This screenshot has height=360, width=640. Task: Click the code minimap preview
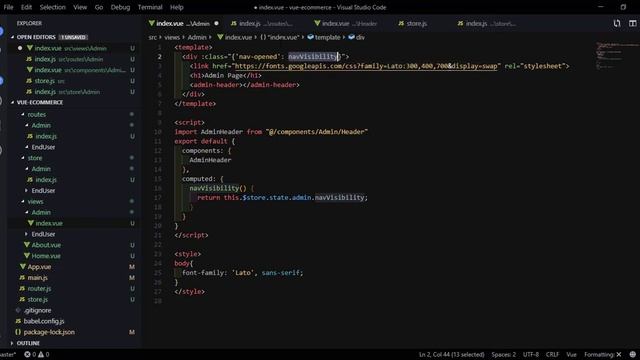coord(616,55)
